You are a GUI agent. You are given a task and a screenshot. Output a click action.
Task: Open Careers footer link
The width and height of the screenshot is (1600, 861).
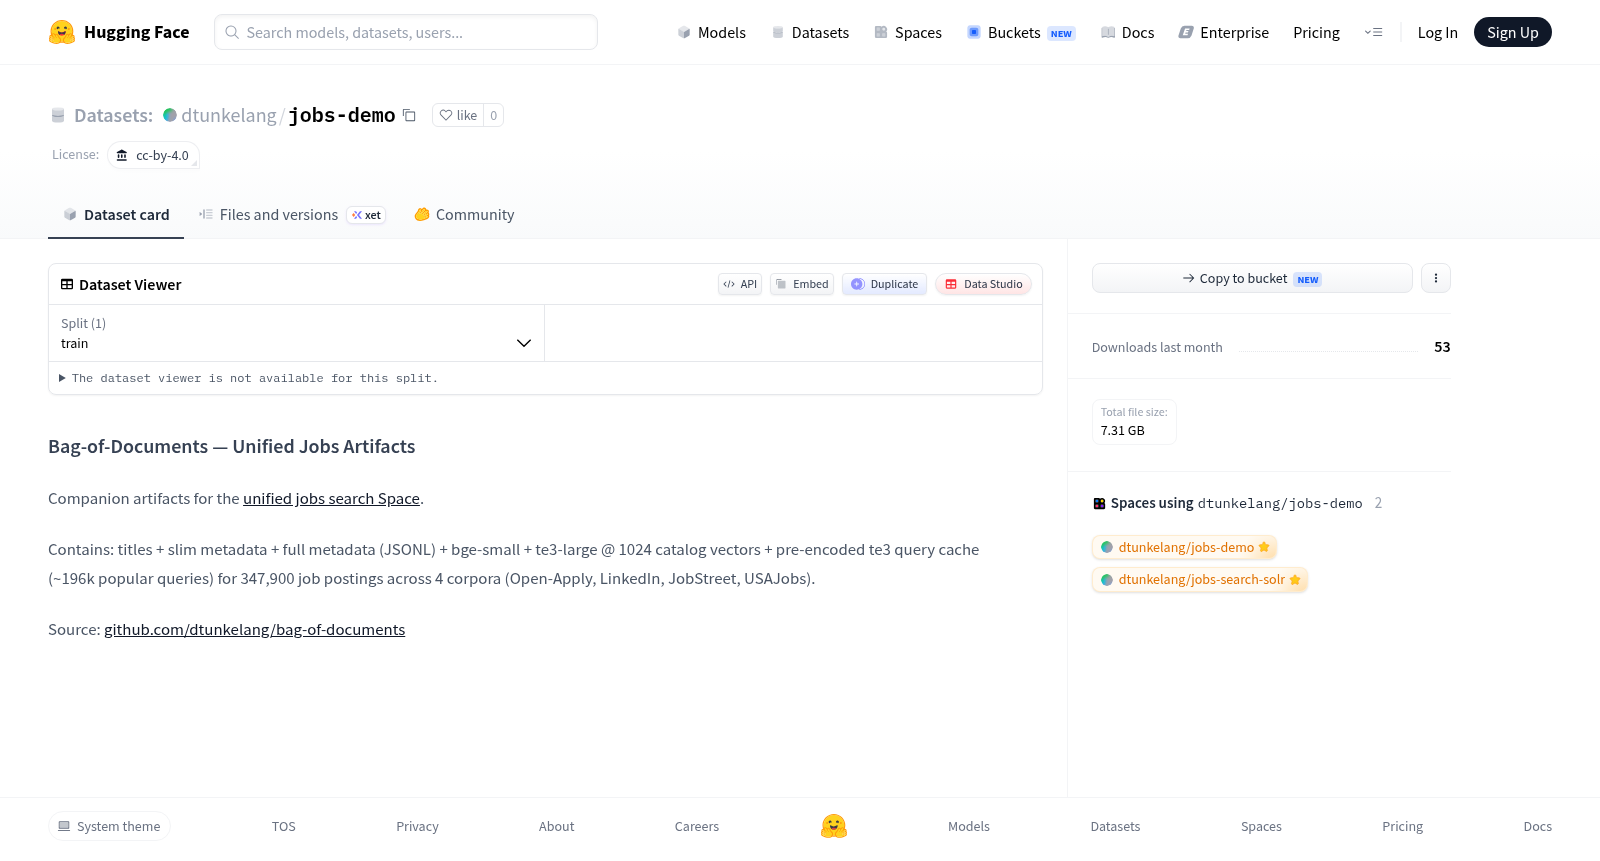[697, 826]
